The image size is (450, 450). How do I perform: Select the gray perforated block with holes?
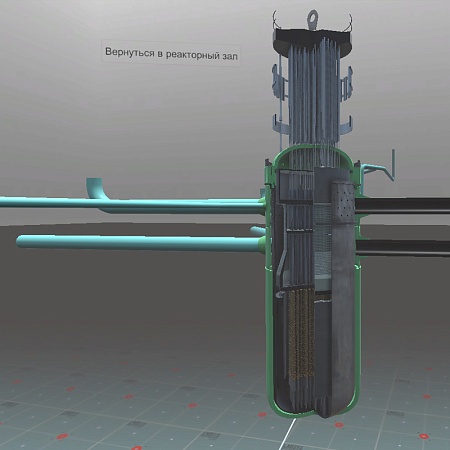point(343,203)
